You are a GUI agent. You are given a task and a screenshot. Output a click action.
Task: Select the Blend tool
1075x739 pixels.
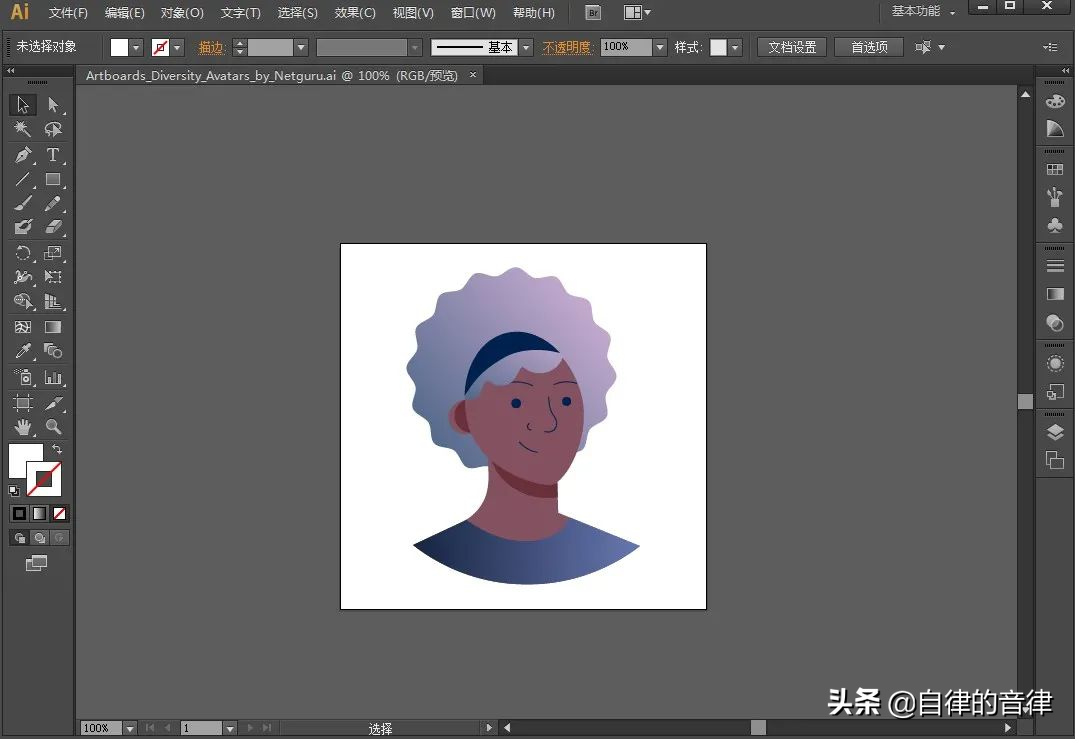53,351
